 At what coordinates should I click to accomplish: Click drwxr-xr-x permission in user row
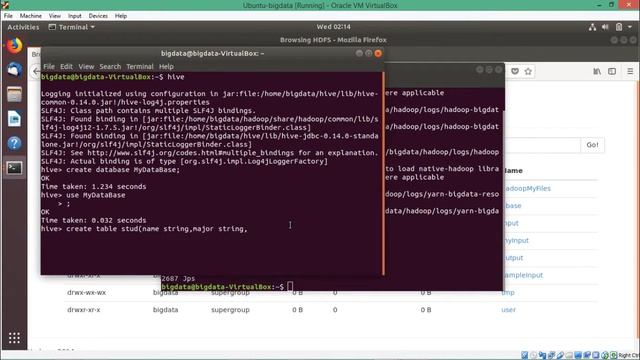tap(84, 310)
